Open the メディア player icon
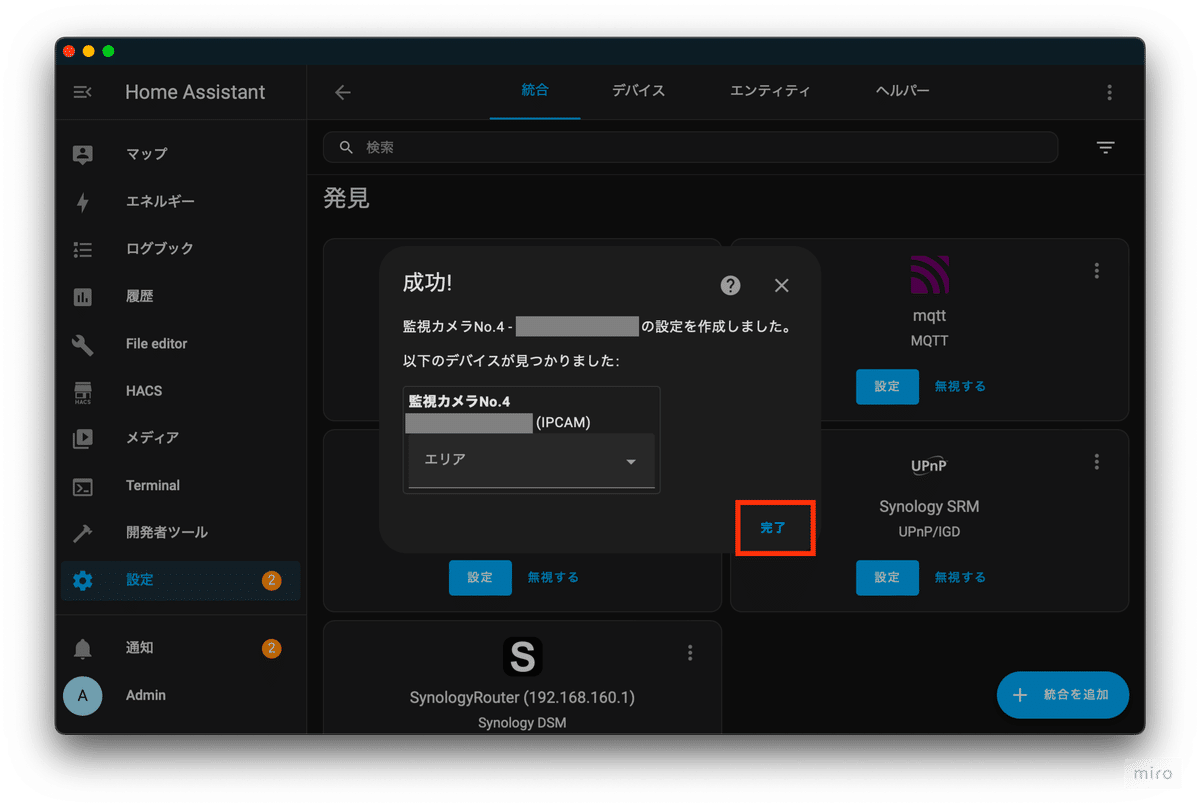This screenshot has width=1200, height=807. [83, 438]
